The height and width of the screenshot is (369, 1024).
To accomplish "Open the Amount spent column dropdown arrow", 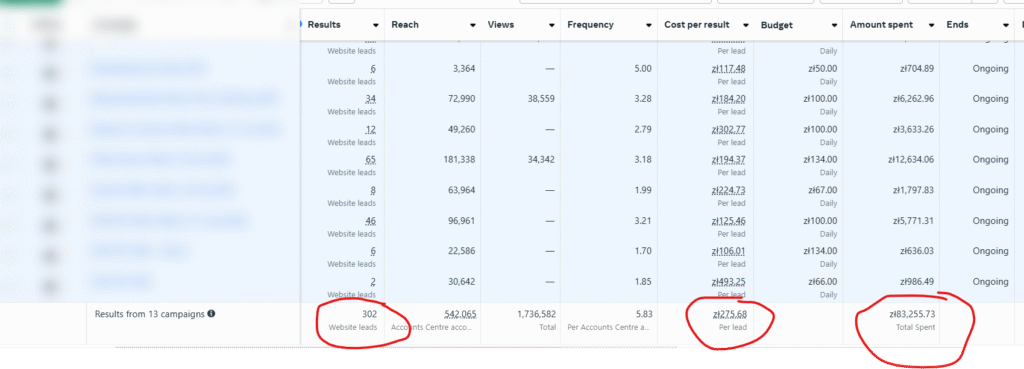I will [x=931, y=25].
